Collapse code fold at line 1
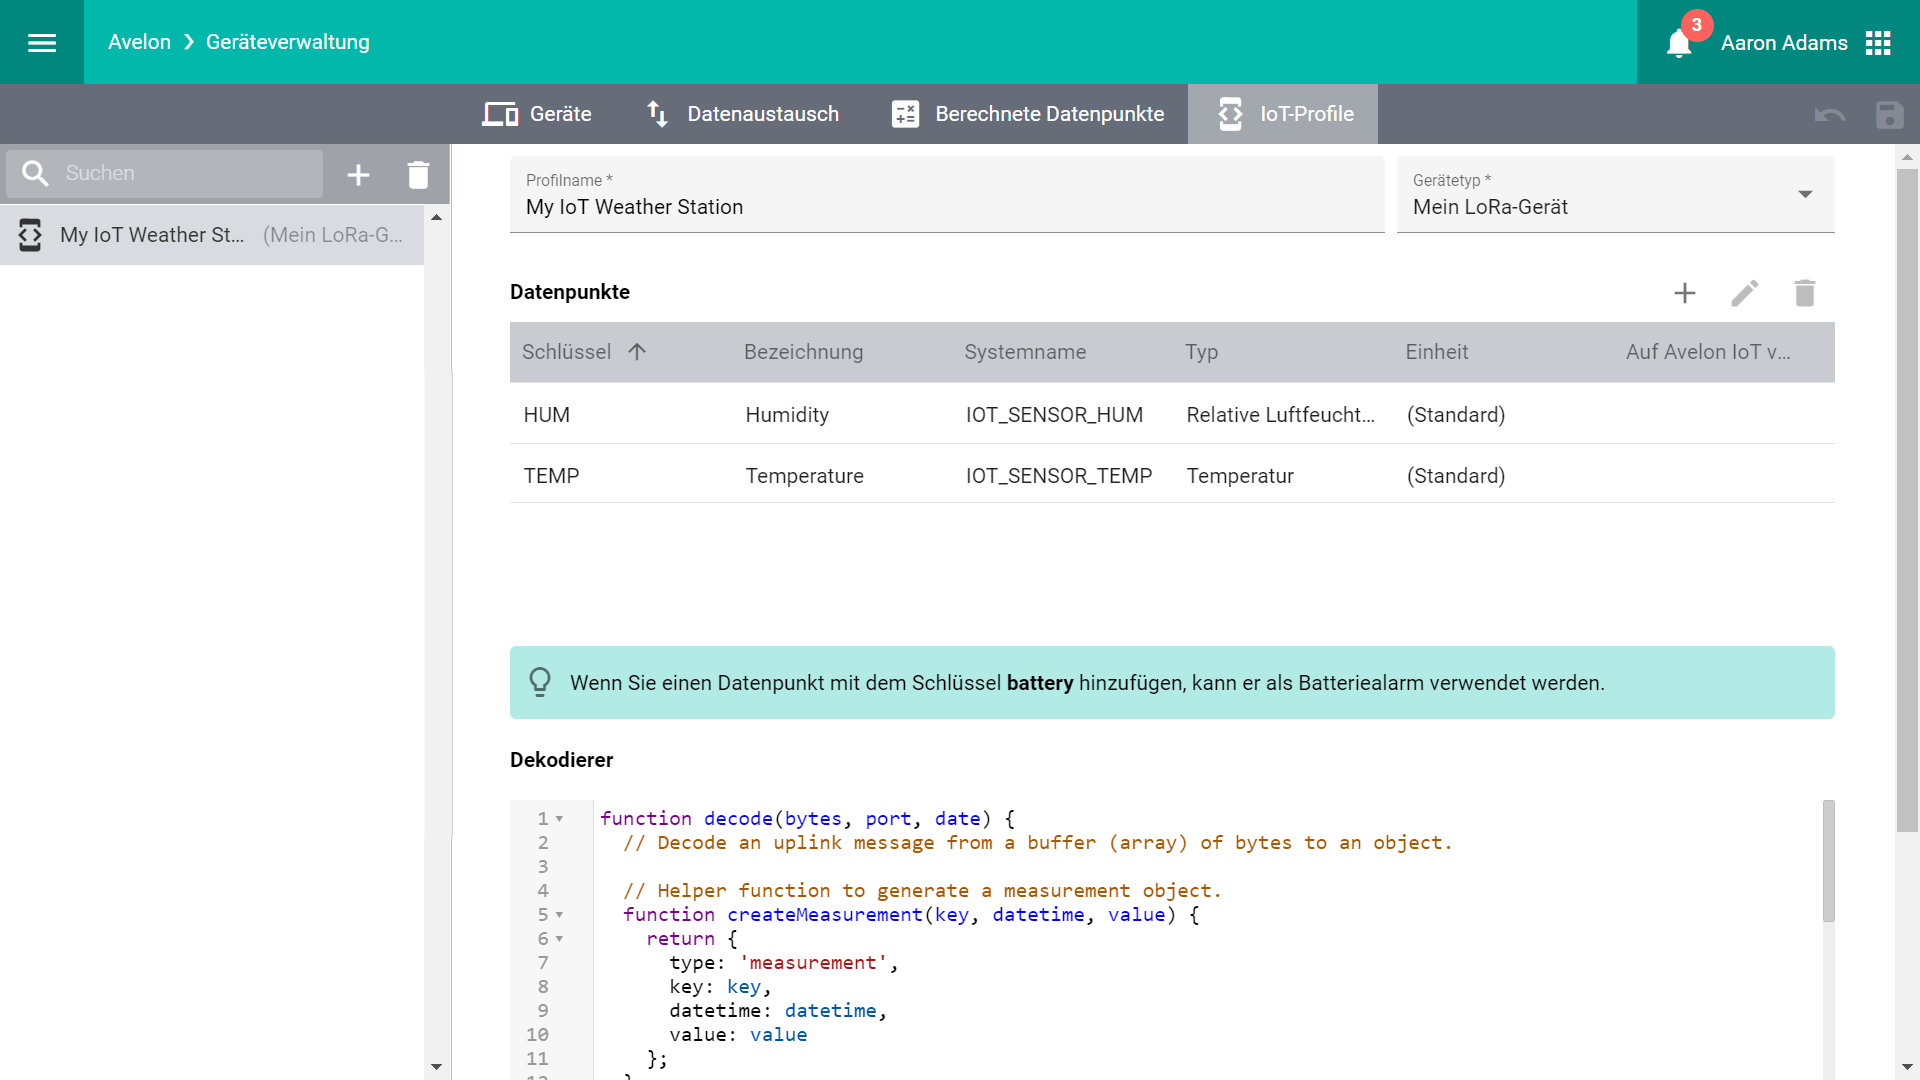Image resolution: width=1920 pixels, height=1080 pixels. pos(559,819)
